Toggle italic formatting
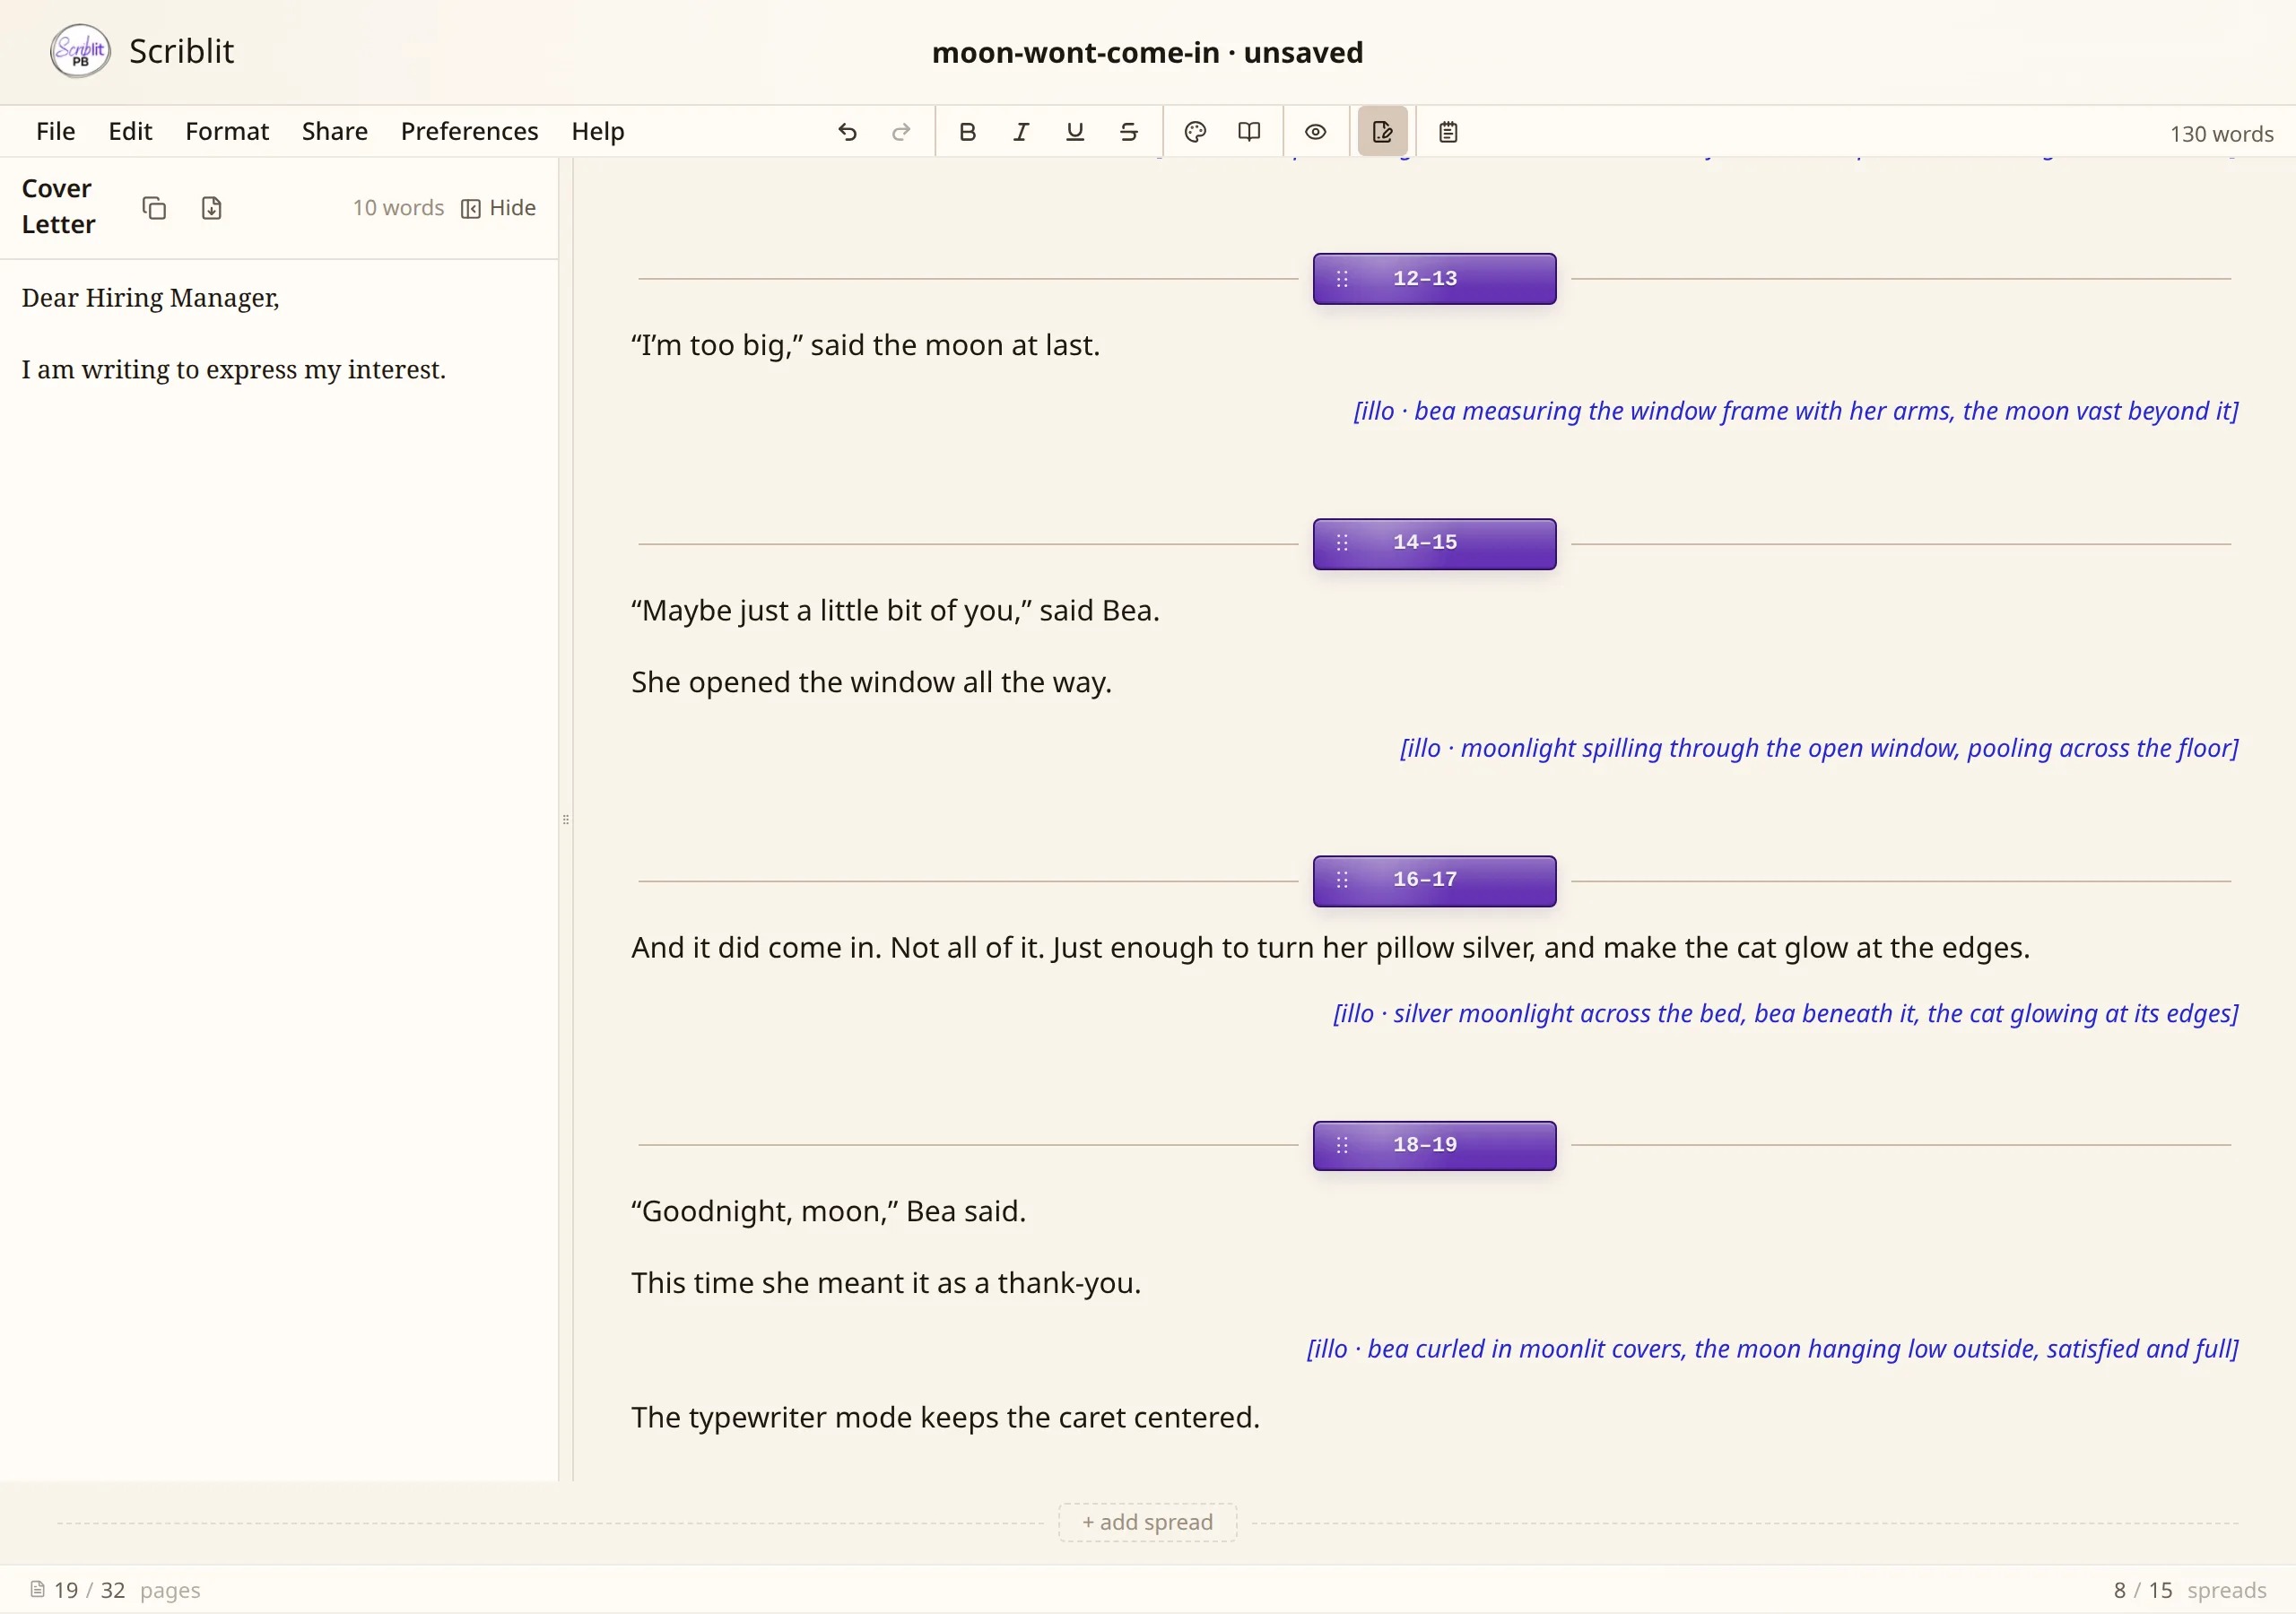 point(1021,132)
